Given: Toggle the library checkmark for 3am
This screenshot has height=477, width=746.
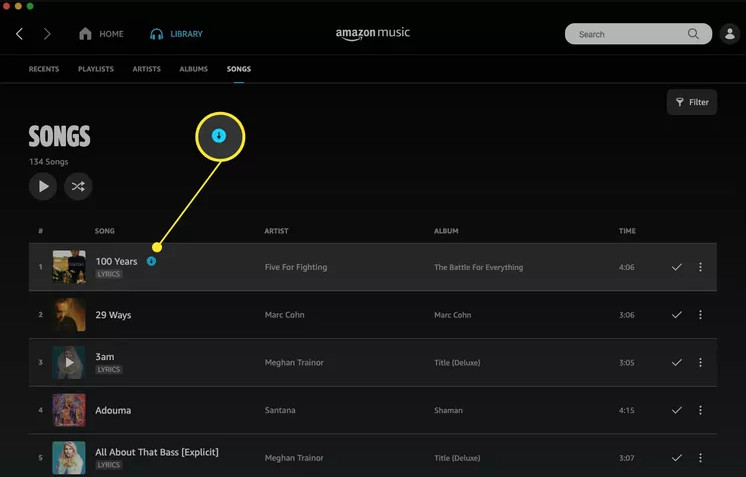Looking at the screenshot, I should click(677, 362).
